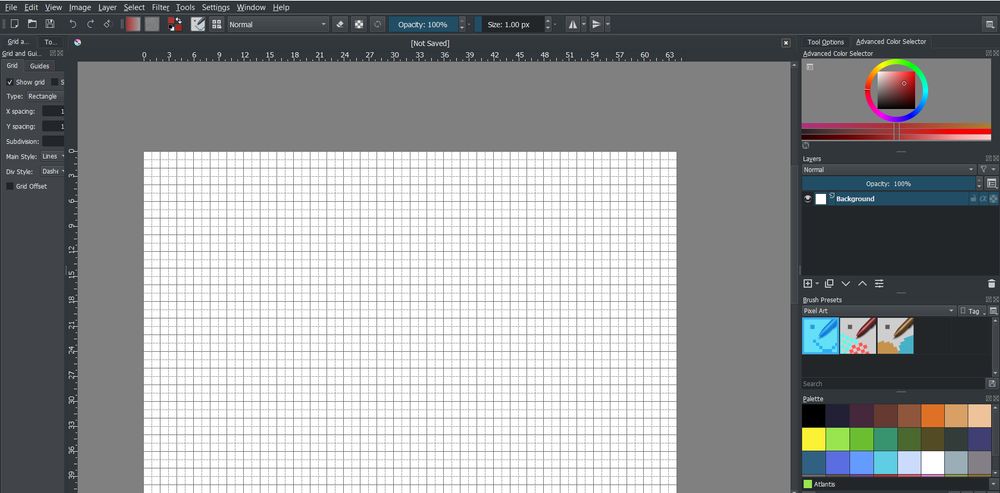Click the Tag button in Brush Presets
1000x493 pixels.
tap(971, 311)
